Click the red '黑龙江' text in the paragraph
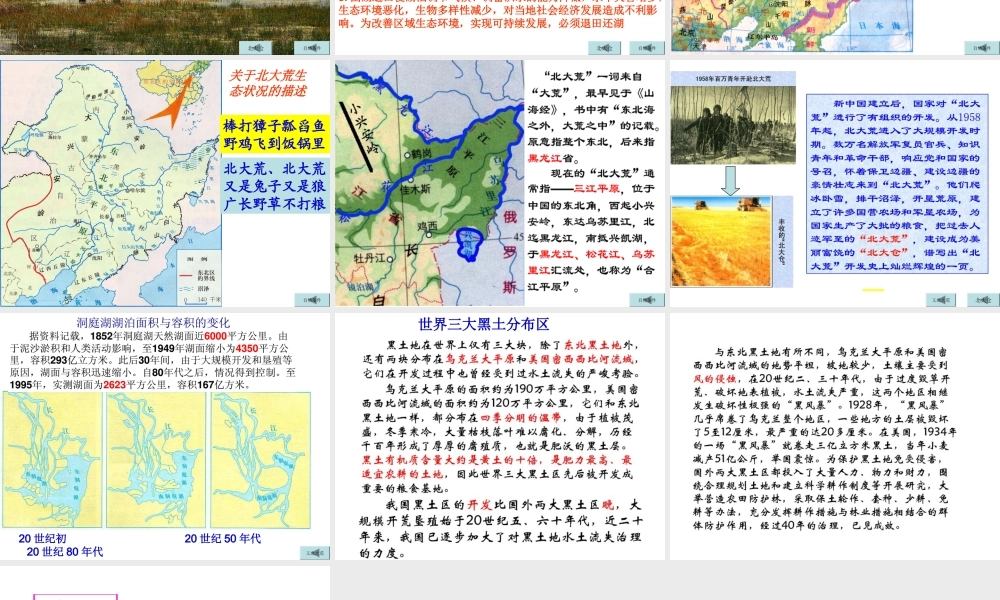This screenshot has width=1000, height=600. 545,157
